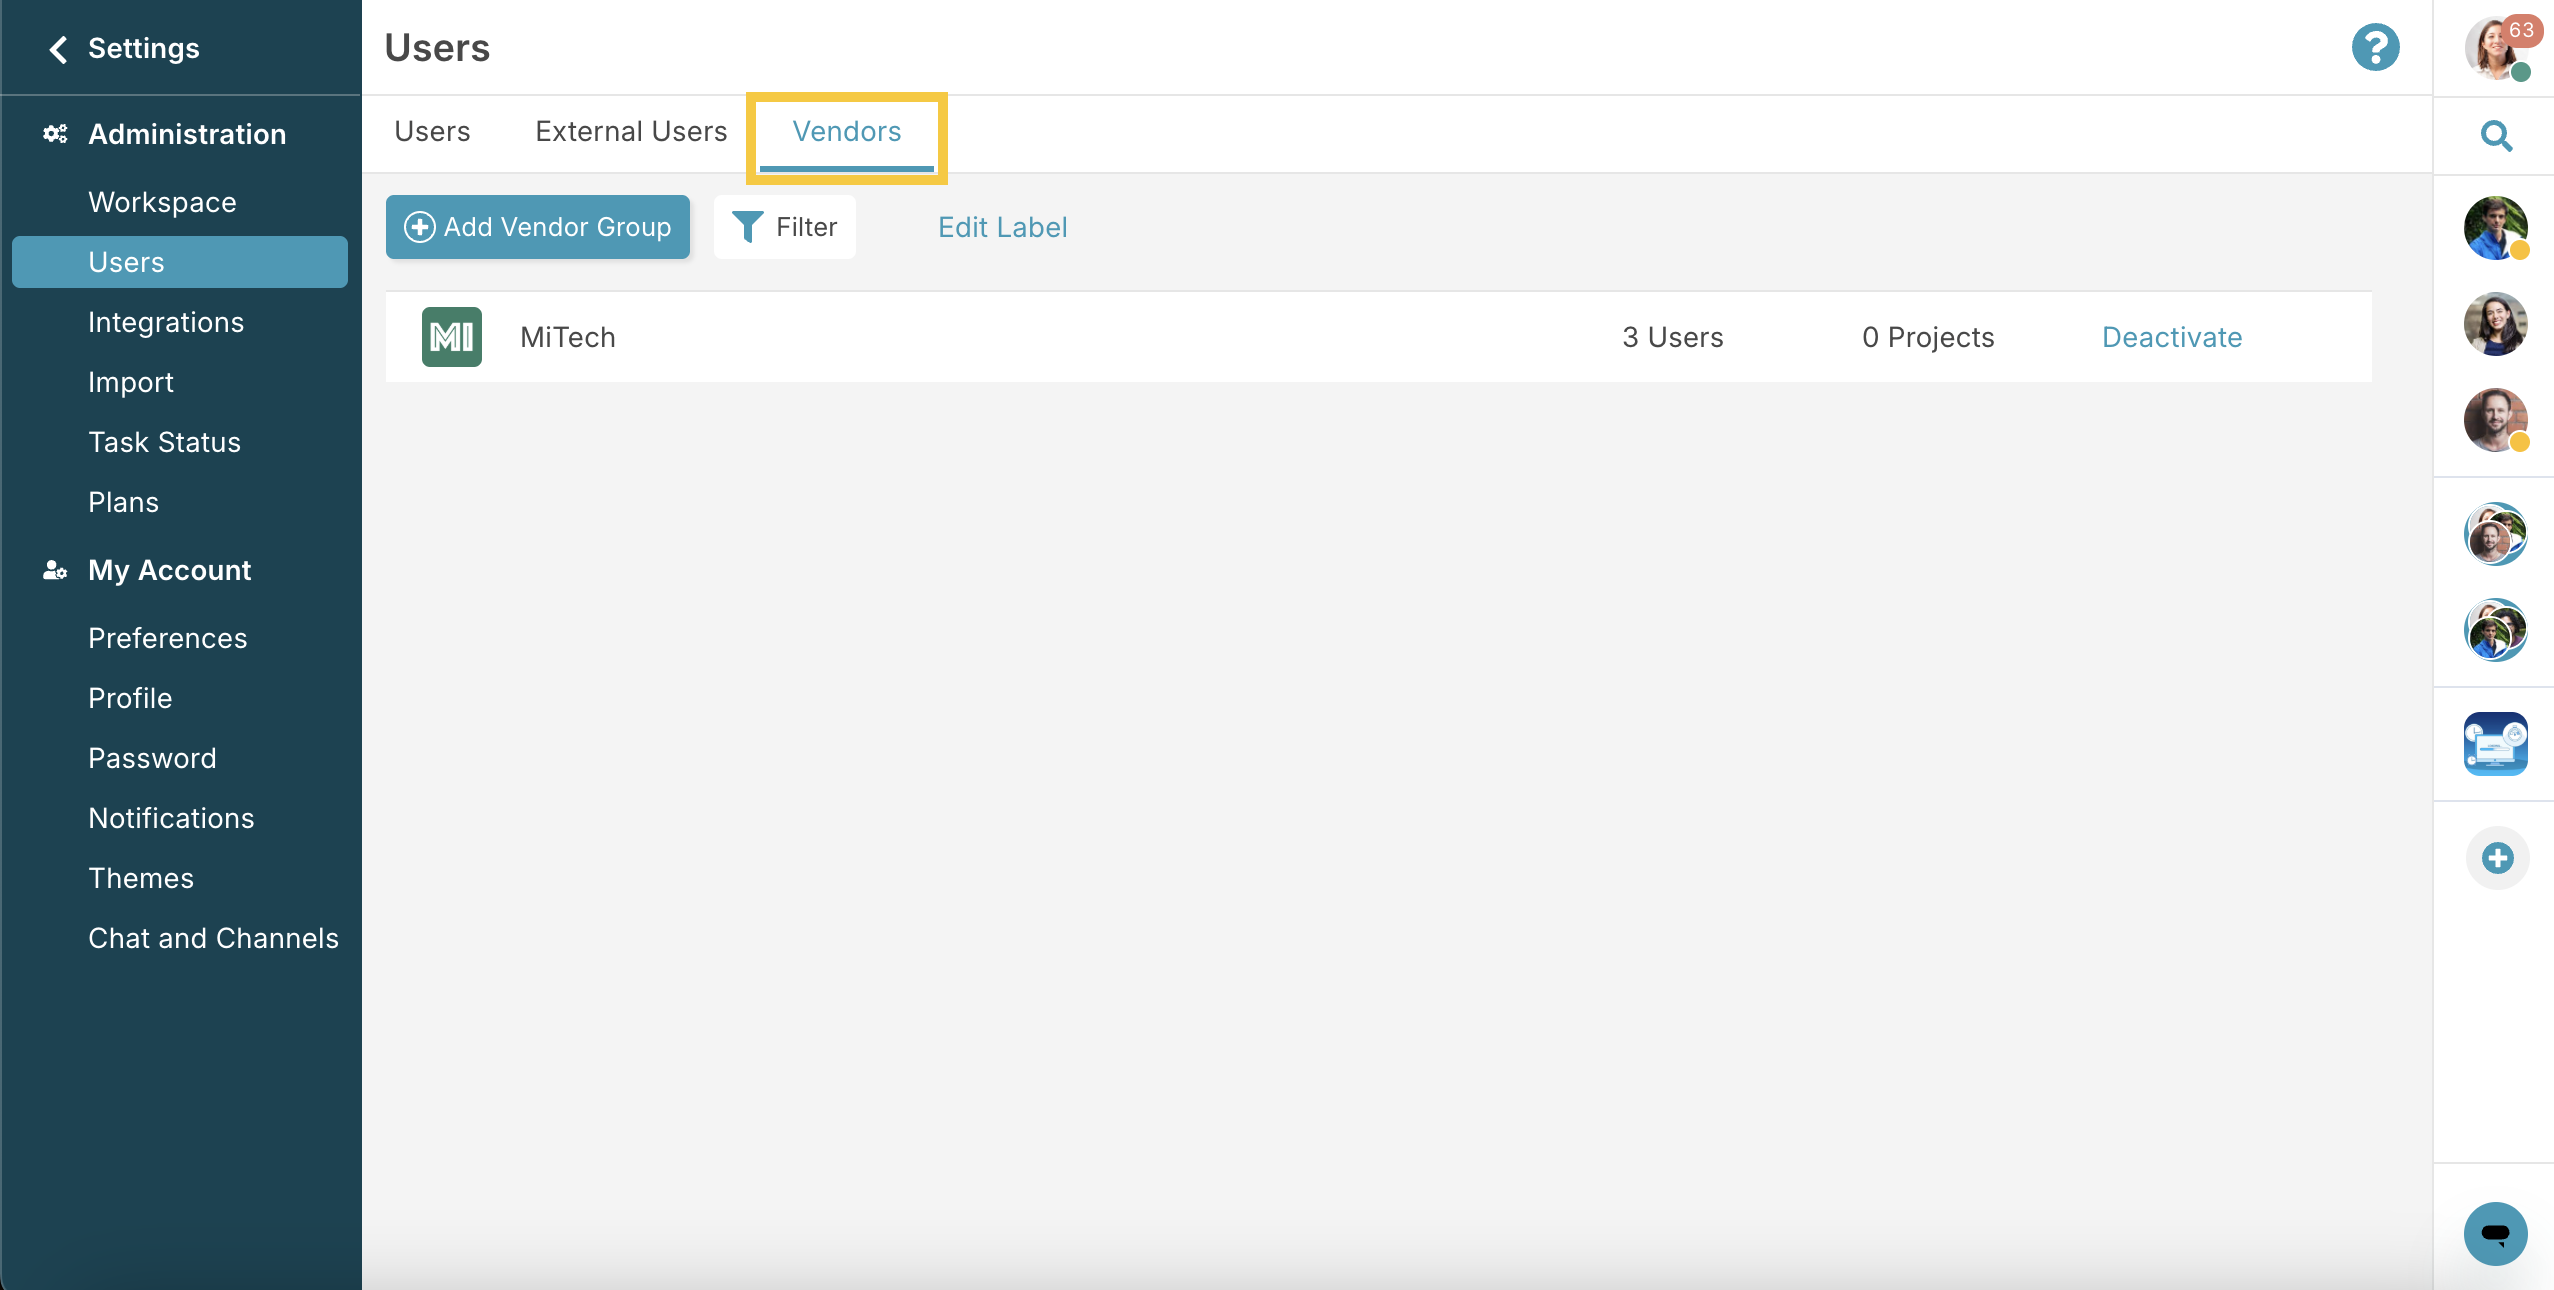Screen dimensions: 2554x1290
Task: Select the topmost contact avatar in right rail
Action: point(2498,228)
